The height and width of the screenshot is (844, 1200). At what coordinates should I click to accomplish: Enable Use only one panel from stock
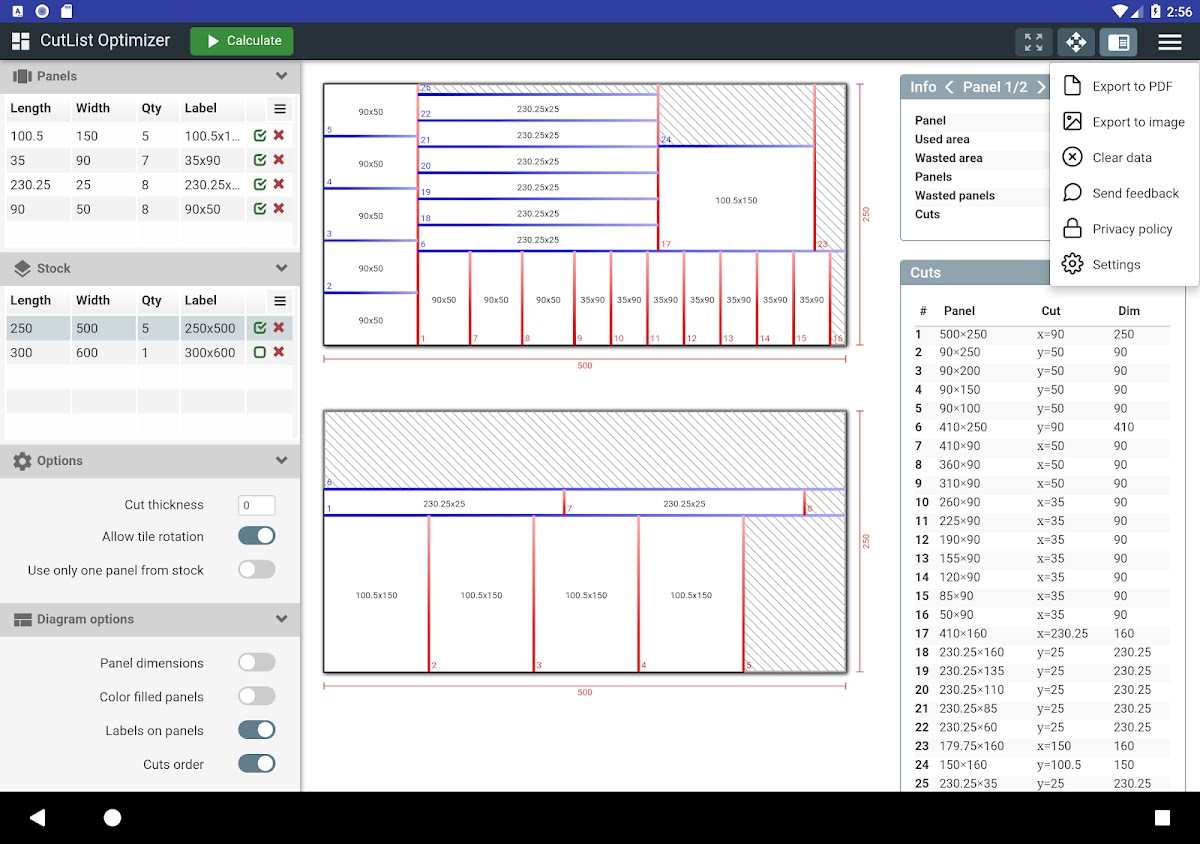(257, 570)
